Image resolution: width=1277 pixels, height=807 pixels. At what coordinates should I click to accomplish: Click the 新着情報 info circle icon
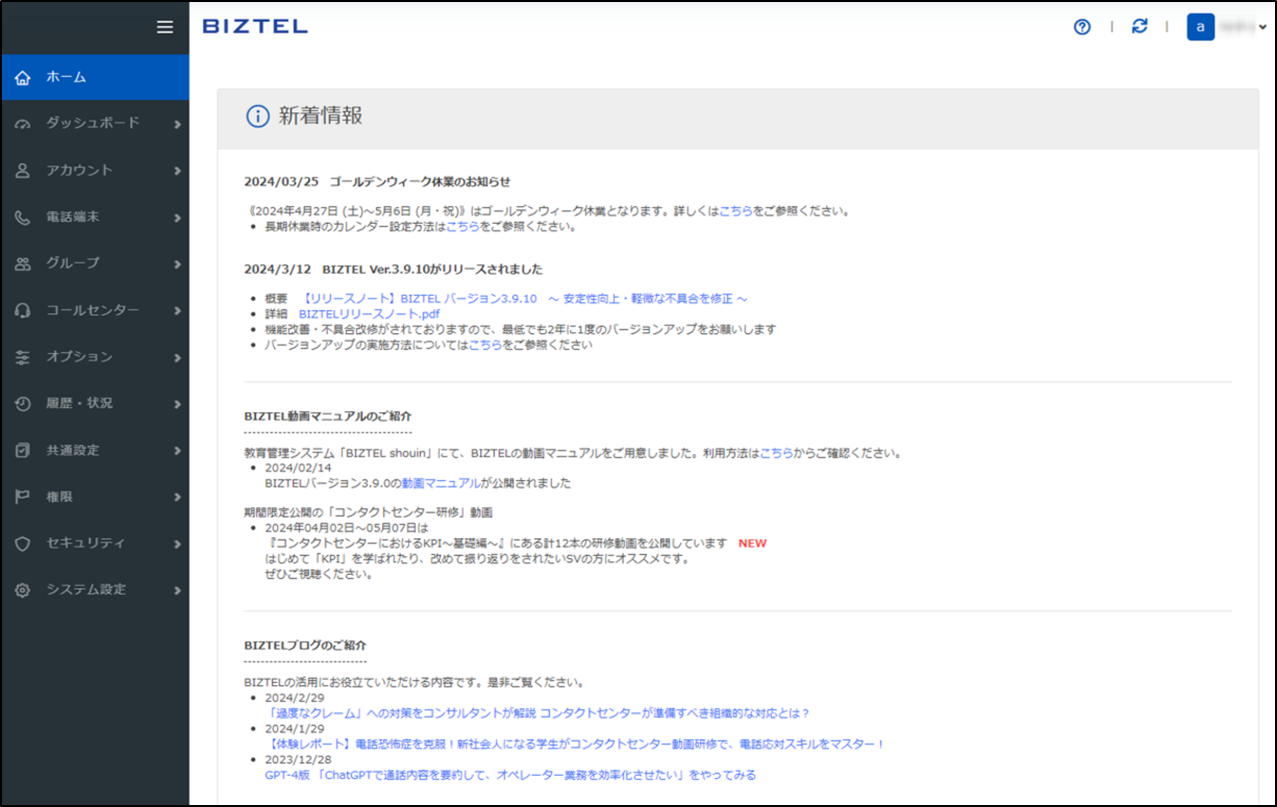click(x=258, y=116)
